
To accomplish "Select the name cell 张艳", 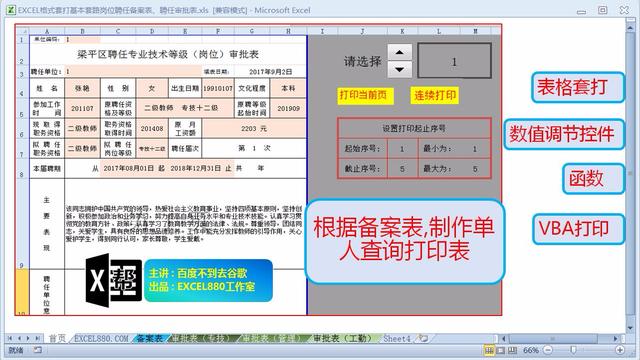I will pyautogui.click(x=82, y=88).
